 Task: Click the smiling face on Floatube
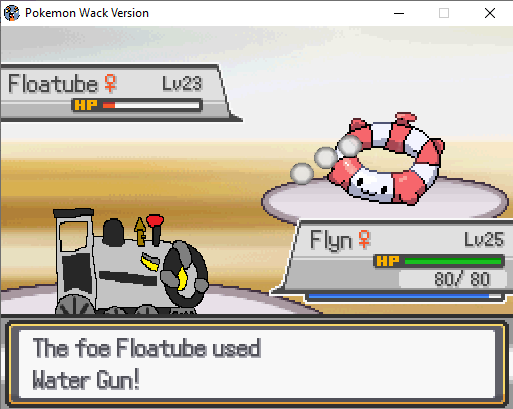pyautogui.click(x=371, y=187)
